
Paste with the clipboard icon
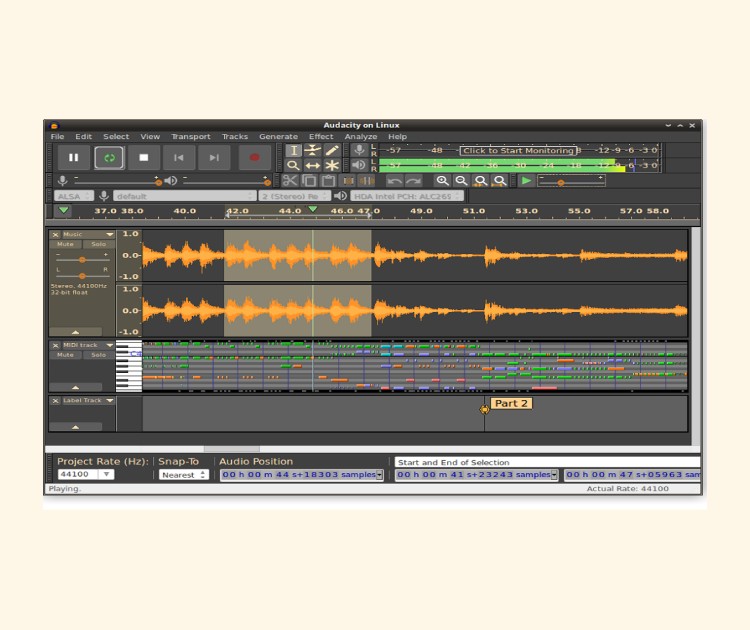328,181
